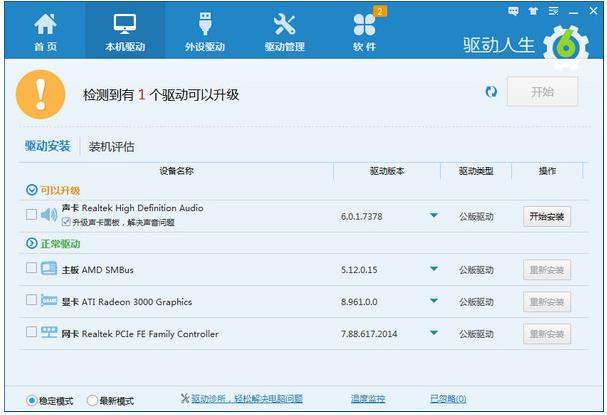Click 重新安装 for ATI Radeon 3000
Viewport: 607px width, 415px height.
pos(547,302)
